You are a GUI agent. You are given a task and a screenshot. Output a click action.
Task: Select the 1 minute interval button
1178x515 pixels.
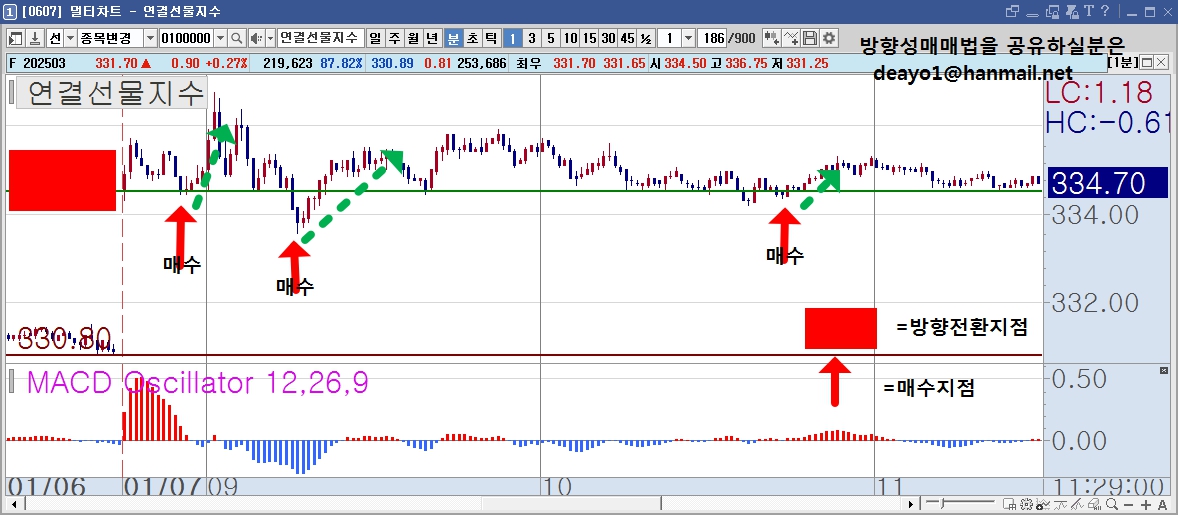click(x=512, y=38)
